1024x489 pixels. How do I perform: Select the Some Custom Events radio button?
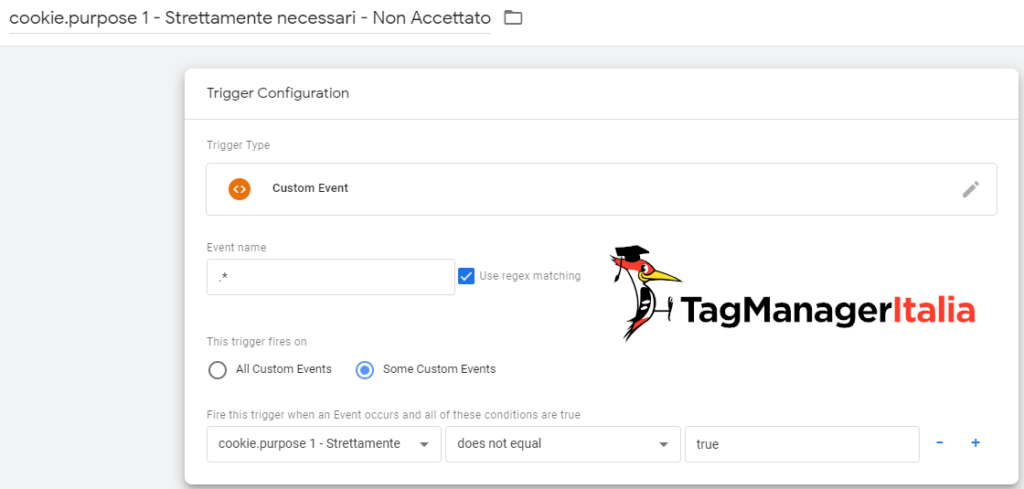(365, 370)
